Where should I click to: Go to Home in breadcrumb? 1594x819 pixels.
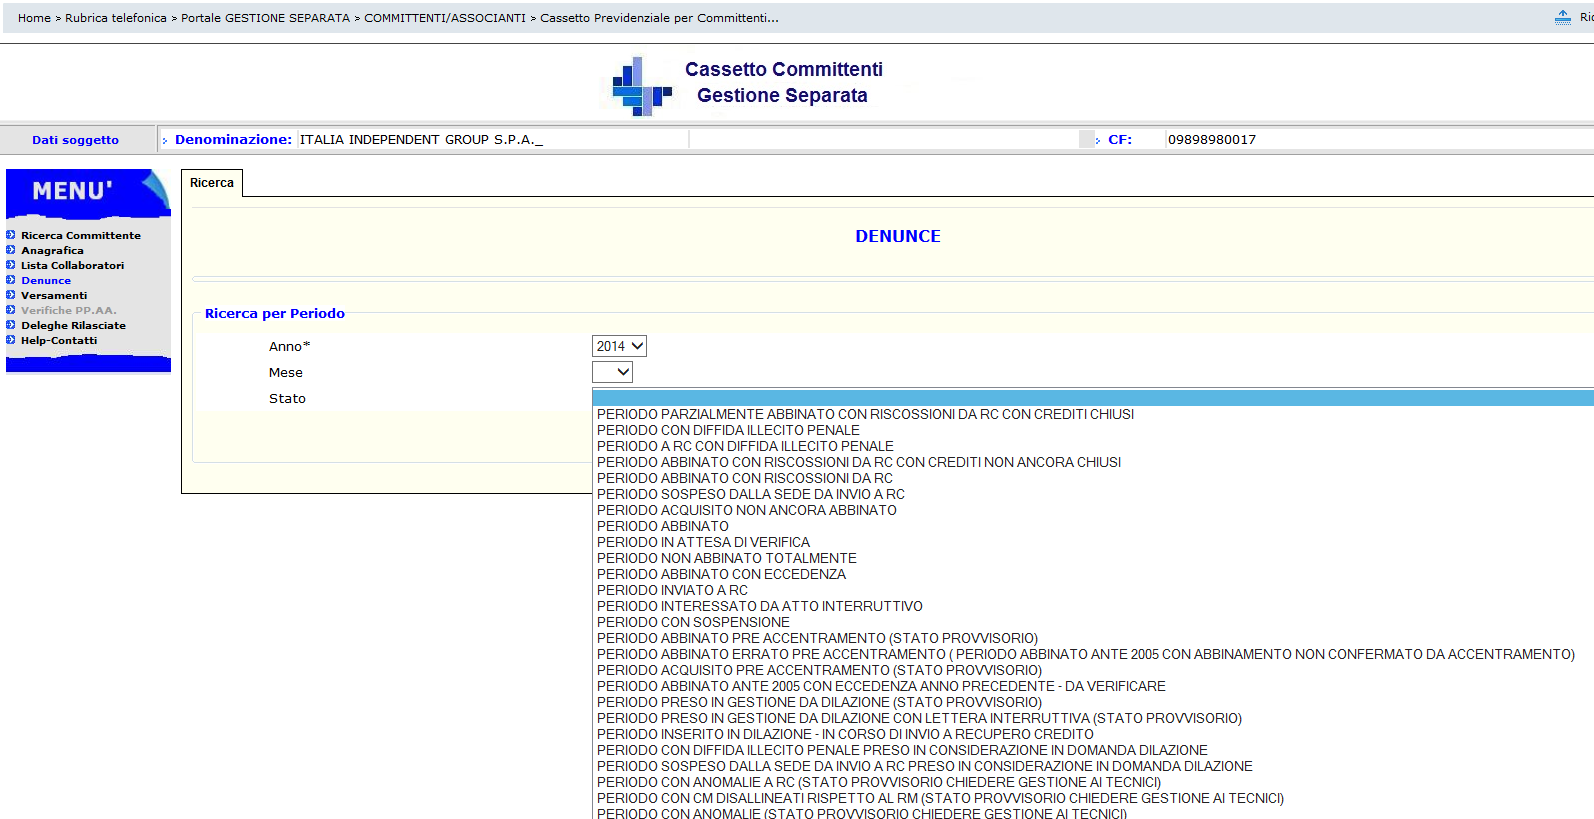tap(34, 18)
